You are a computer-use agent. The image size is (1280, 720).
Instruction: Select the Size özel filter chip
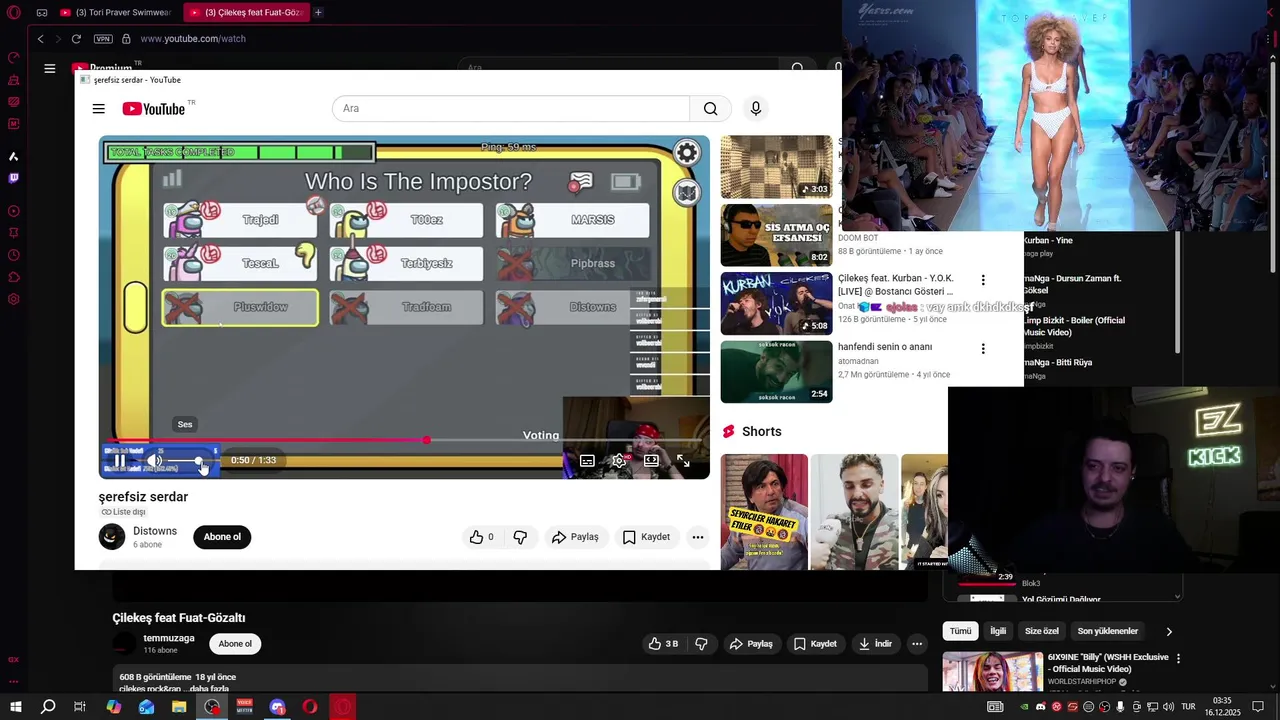1042,631
